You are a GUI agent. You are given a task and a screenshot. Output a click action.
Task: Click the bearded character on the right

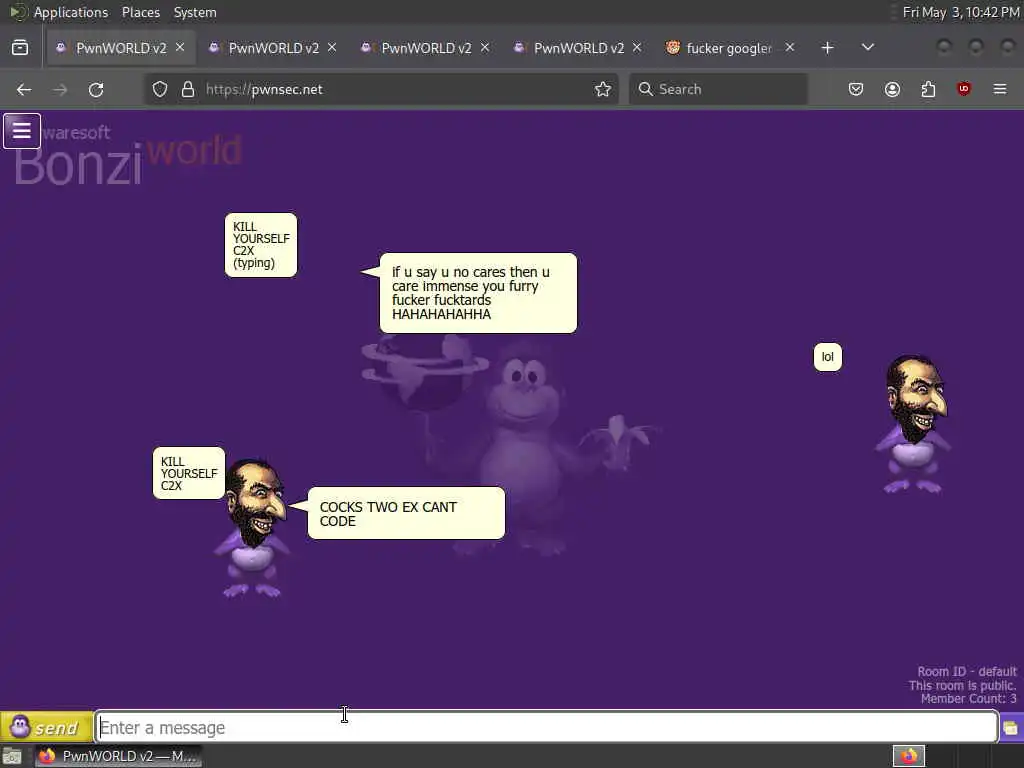[x=914, y=423]
